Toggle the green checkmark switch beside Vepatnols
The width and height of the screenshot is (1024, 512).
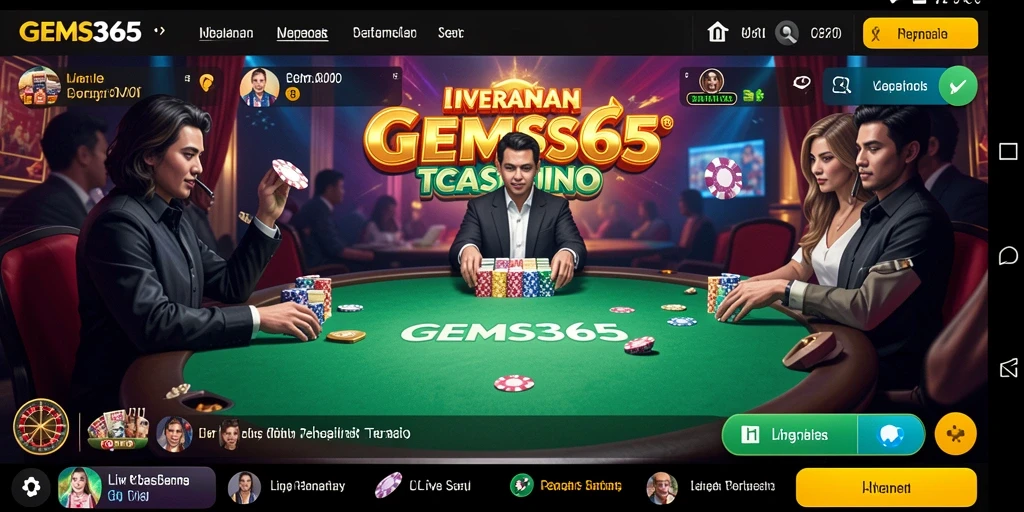coord(958,86)
